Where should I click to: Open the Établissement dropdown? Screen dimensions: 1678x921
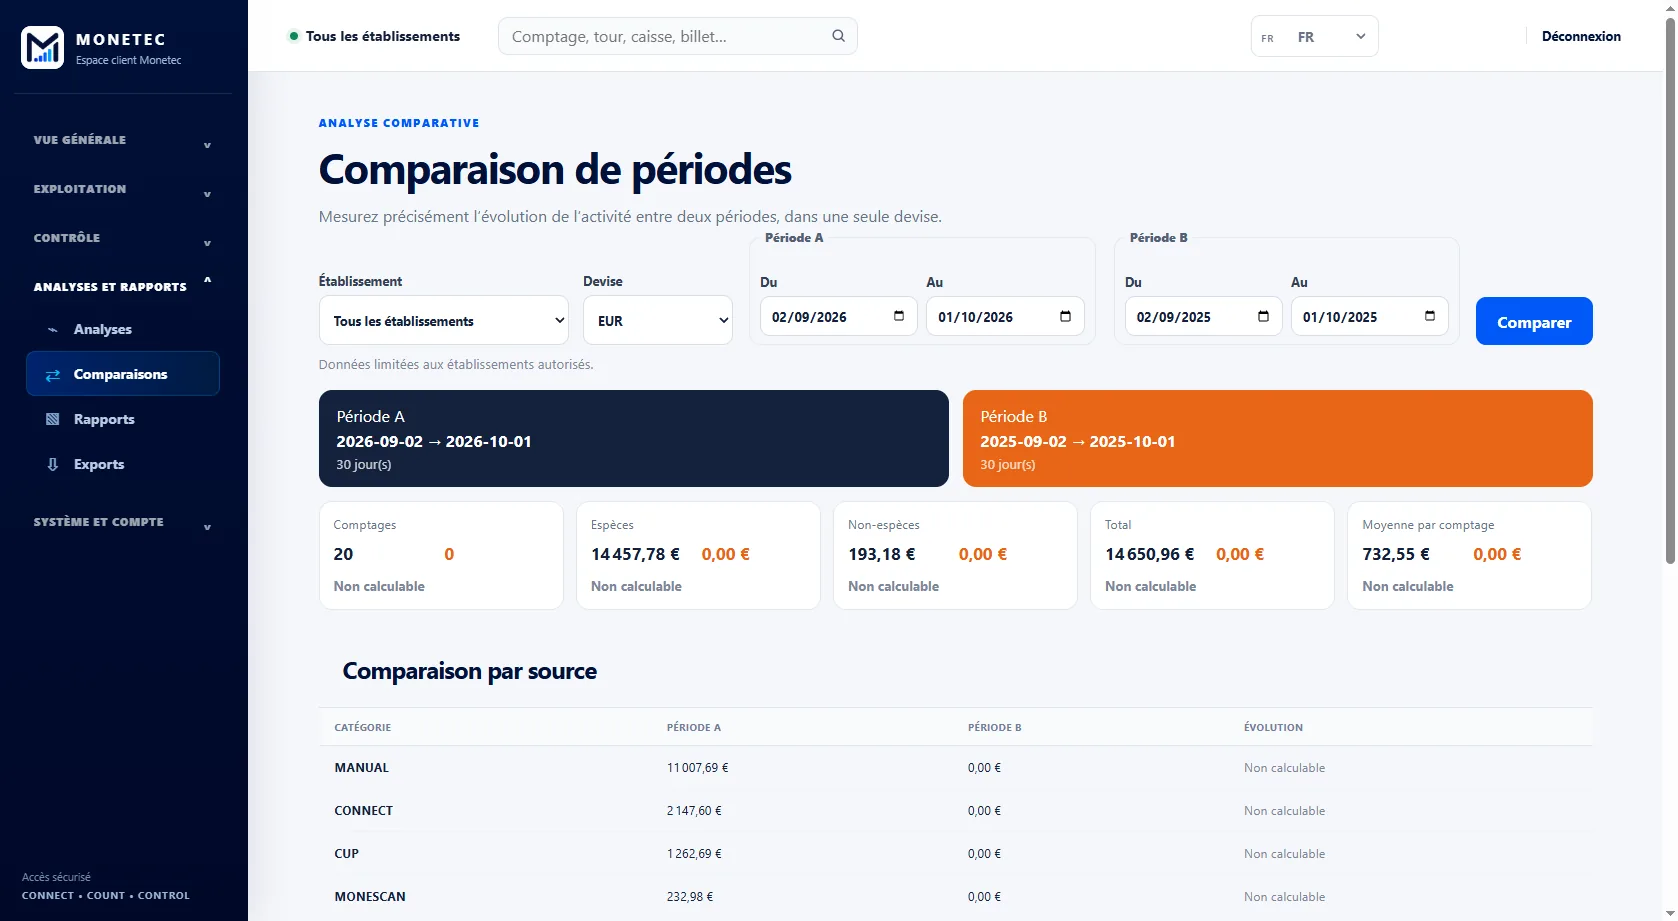tap(444, 320)
